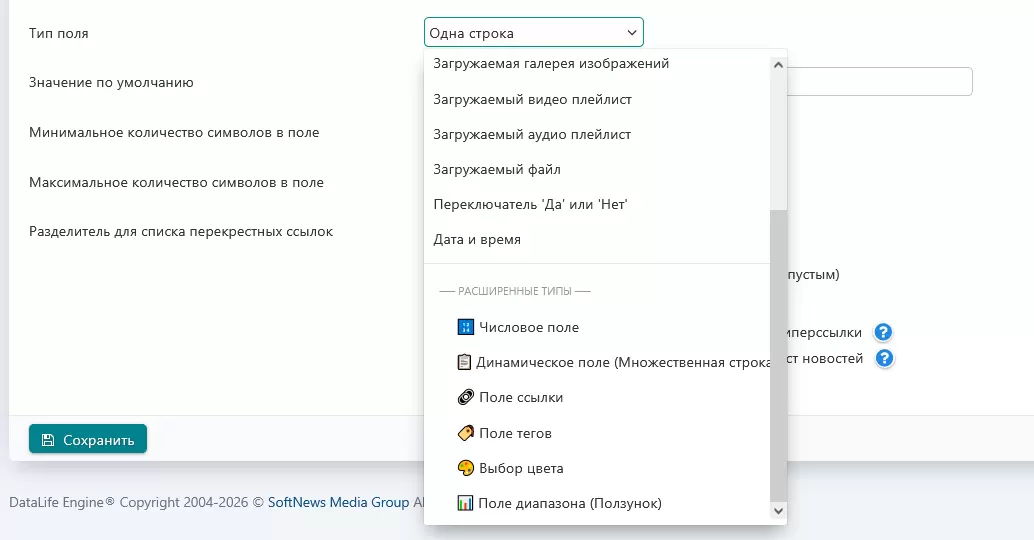This screenshot has height=540, width=1034.
Task: Click the default value input field
Action: (x=880, y=82)
